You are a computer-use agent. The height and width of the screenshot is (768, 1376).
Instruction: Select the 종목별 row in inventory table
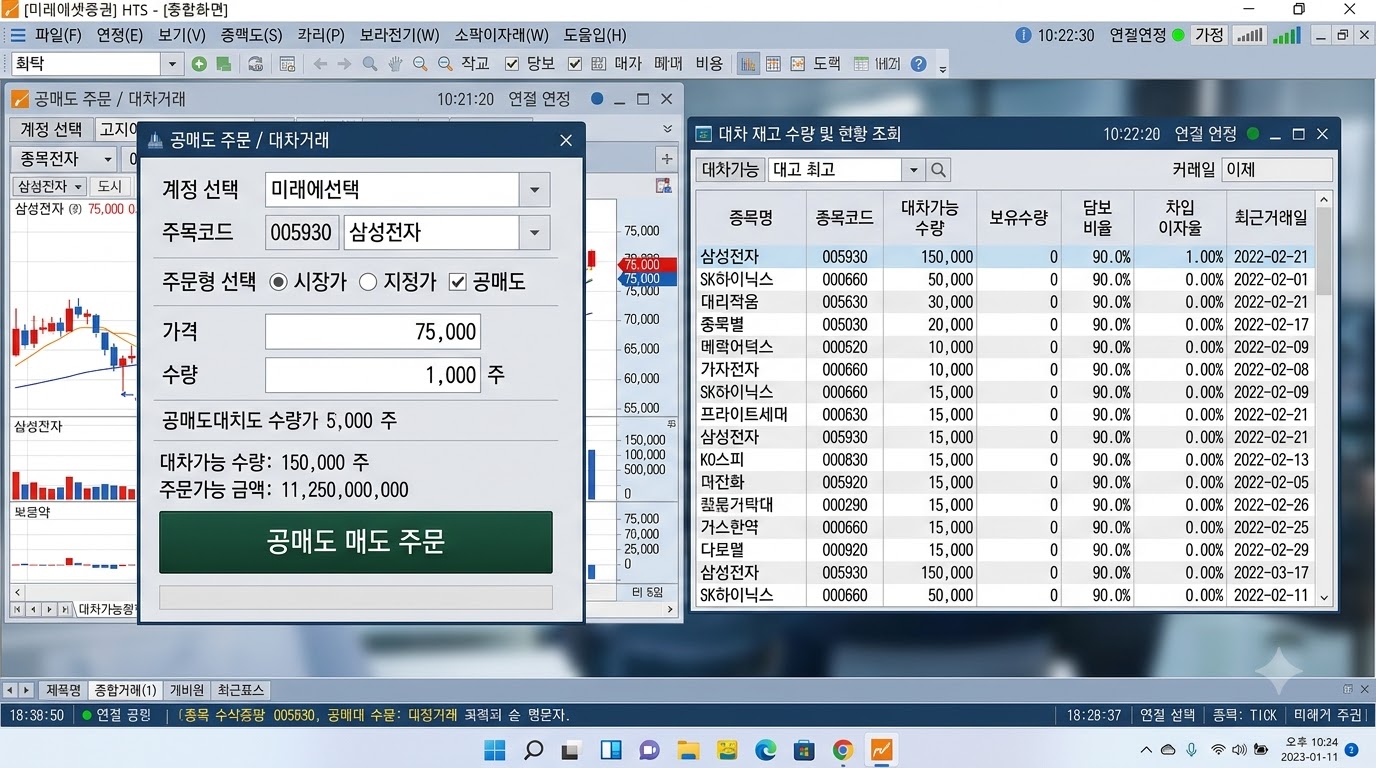[x=1004, y=325]
